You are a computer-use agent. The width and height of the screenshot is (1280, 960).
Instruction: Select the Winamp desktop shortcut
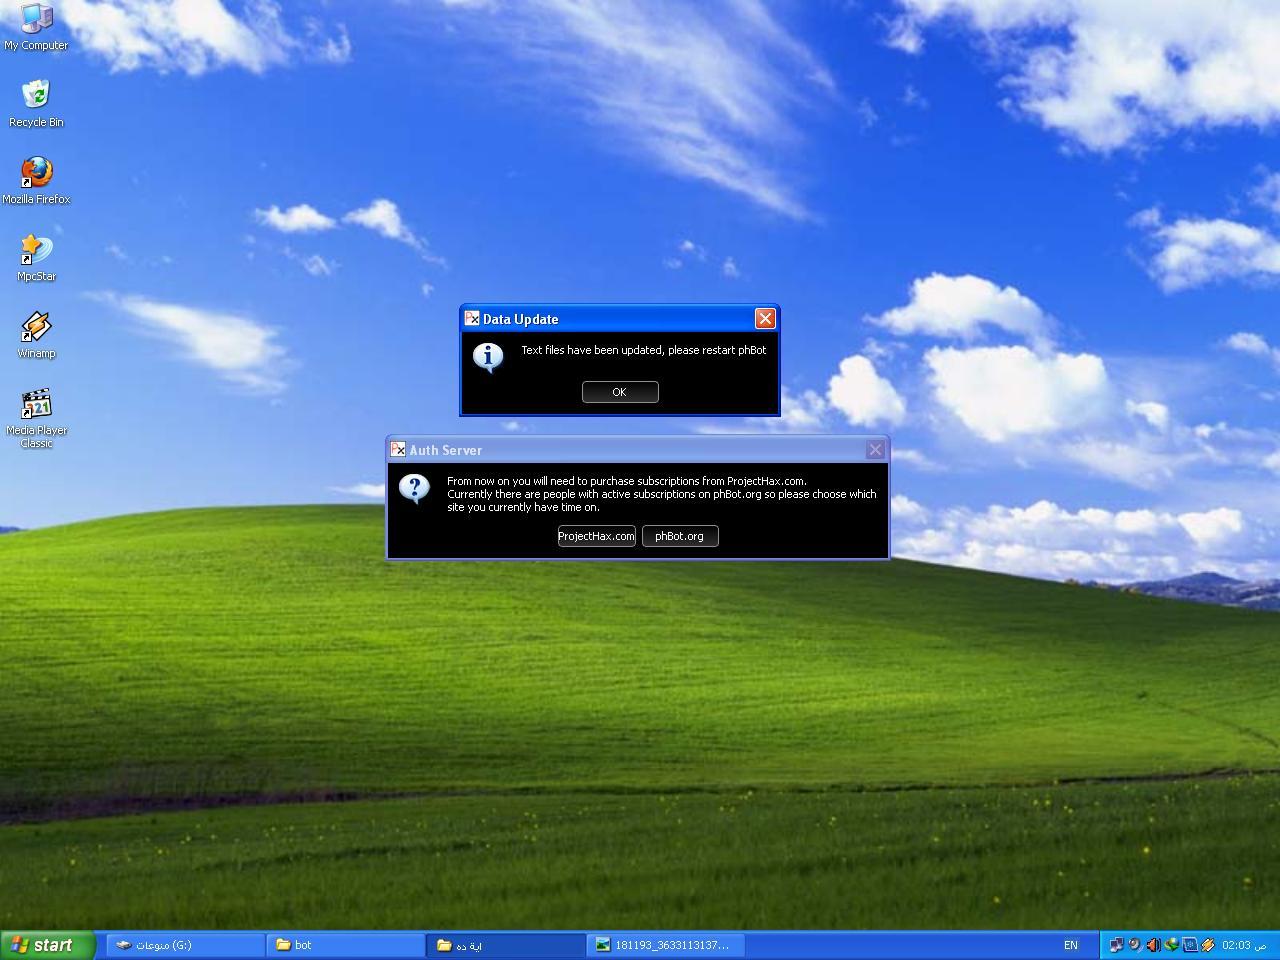(36, 335)
